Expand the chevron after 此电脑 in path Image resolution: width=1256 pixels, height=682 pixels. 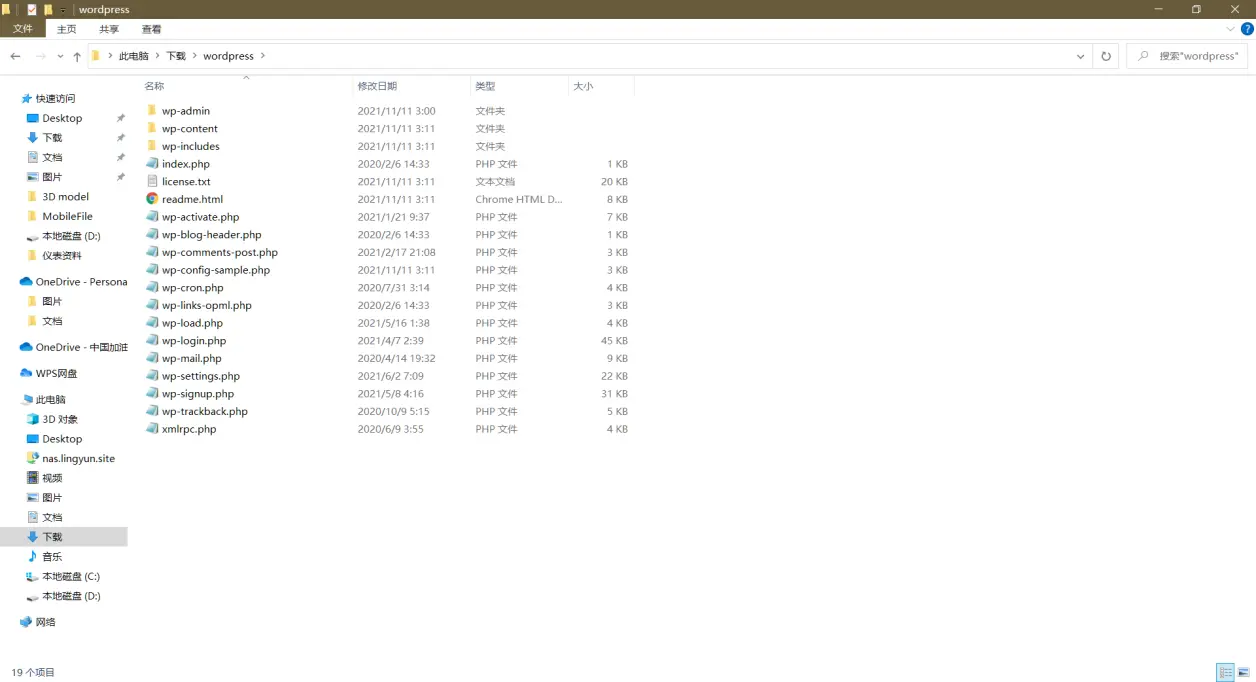point(157,56)
